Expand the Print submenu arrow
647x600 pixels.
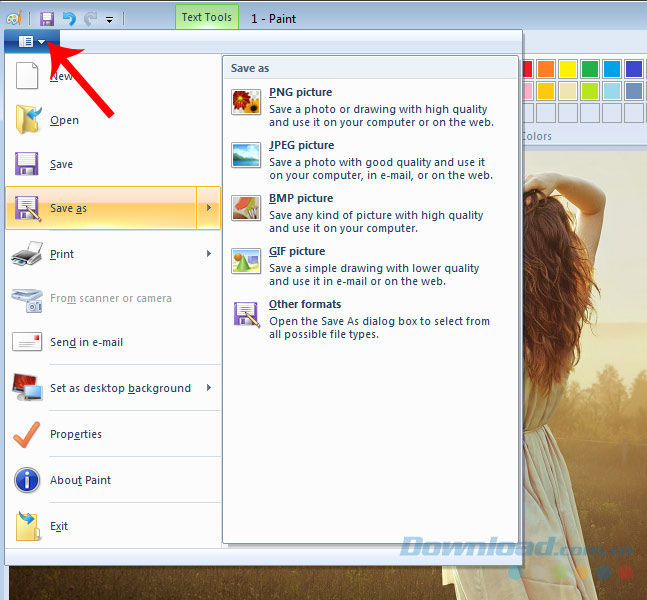pos(209,254)
